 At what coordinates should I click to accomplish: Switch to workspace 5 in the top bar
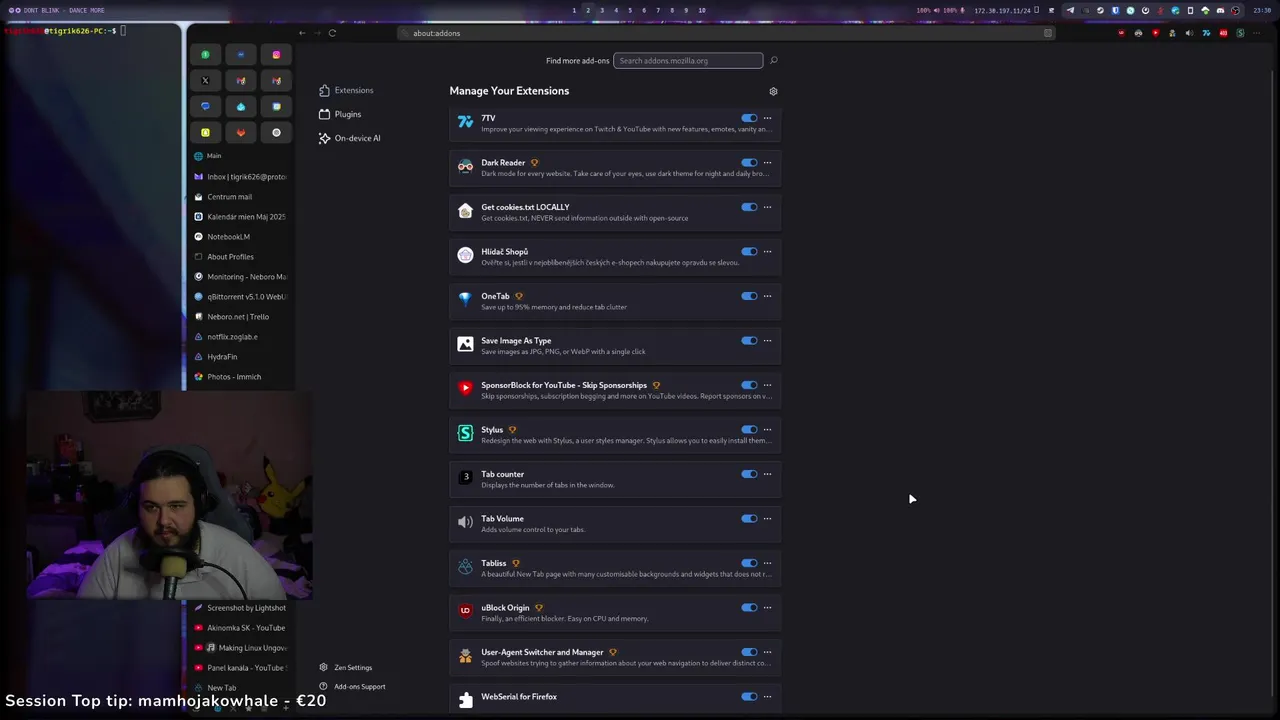(630, 10)
